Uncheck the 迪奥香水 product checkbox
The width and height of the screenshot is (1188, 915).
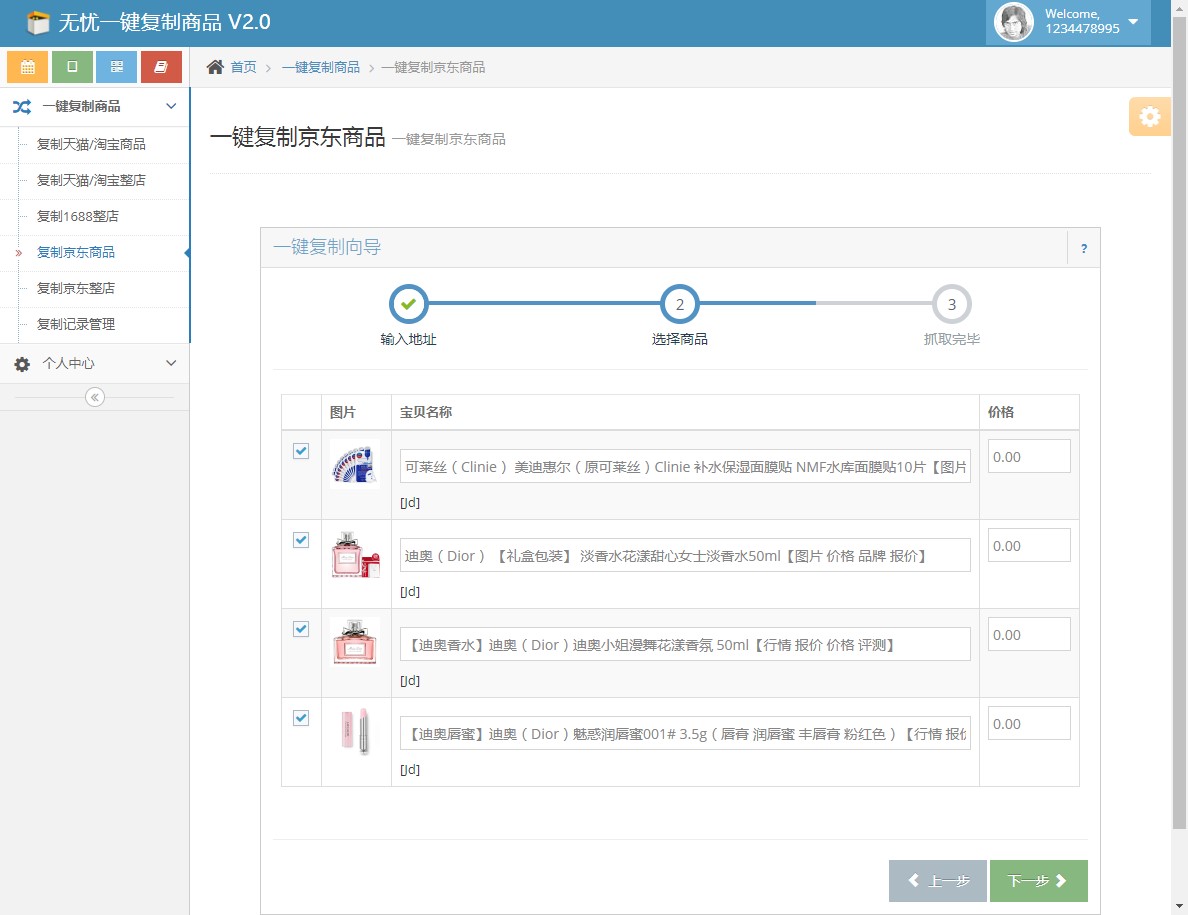coord(301,629)
